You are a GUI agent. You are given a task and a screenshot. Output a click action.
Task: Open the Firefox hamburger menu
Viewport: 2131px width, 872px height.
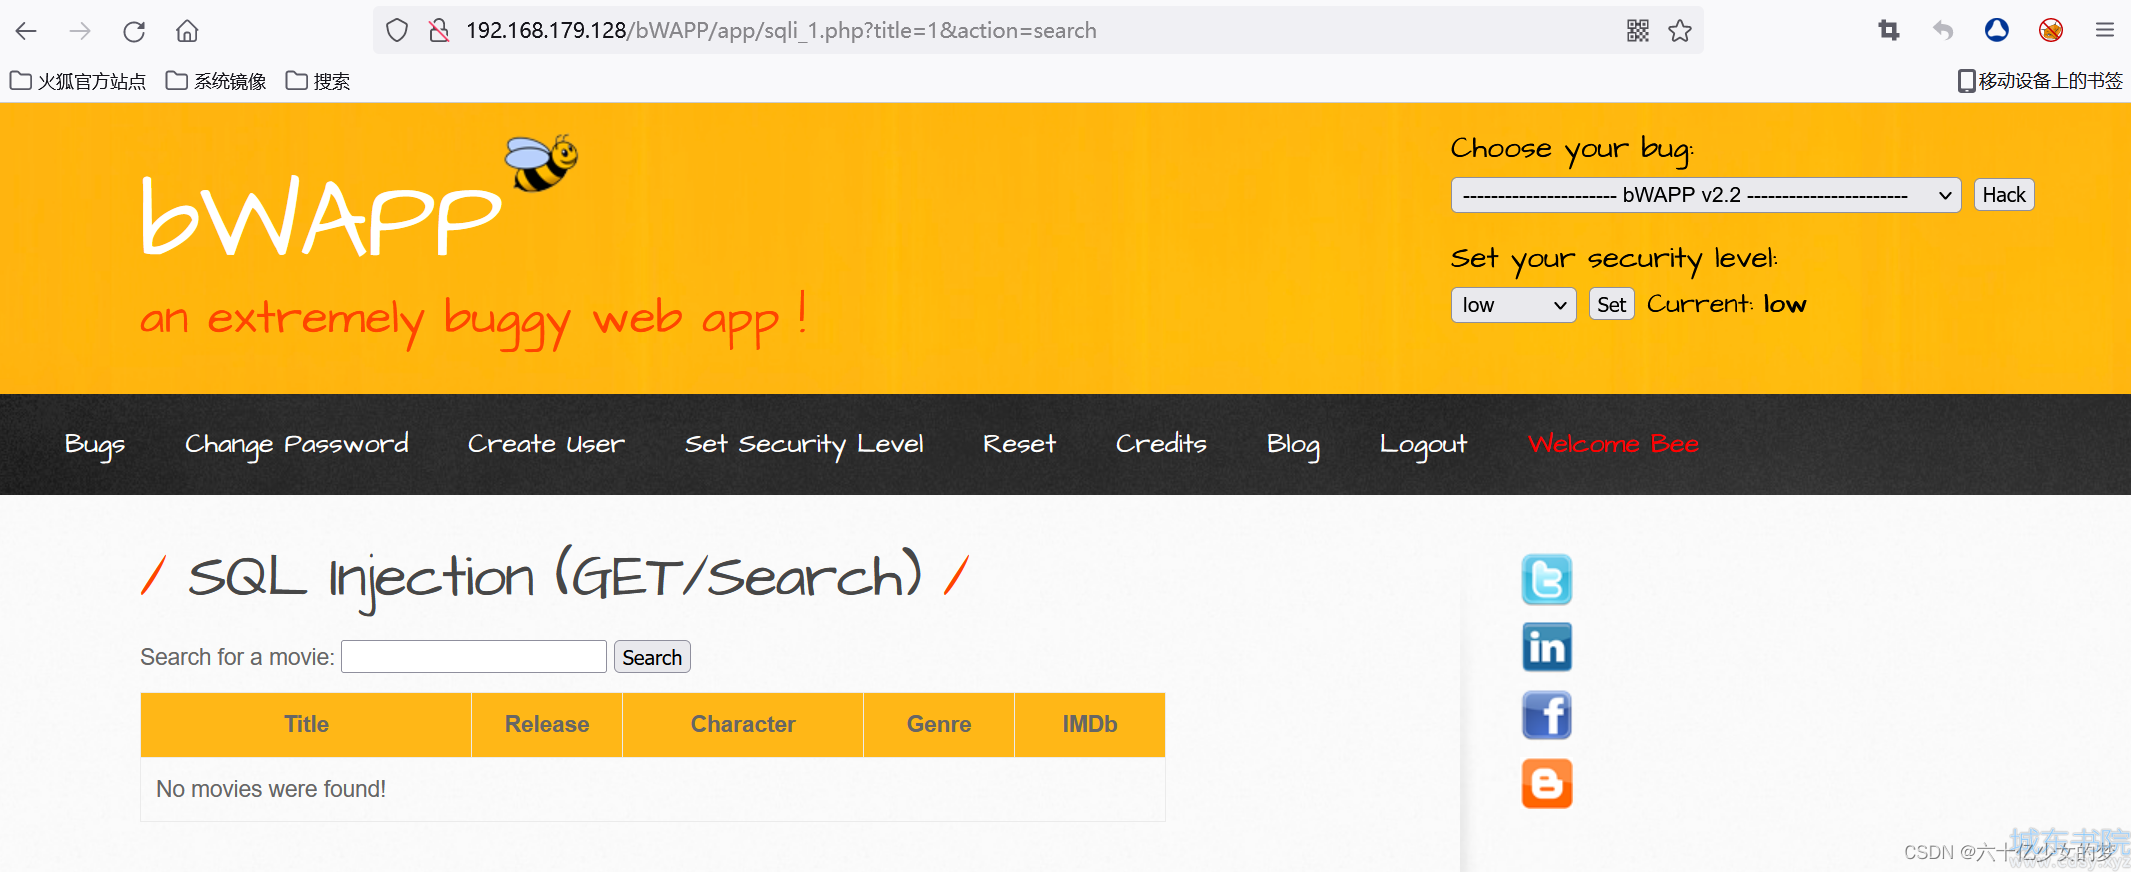click(x=2105, y=31)
